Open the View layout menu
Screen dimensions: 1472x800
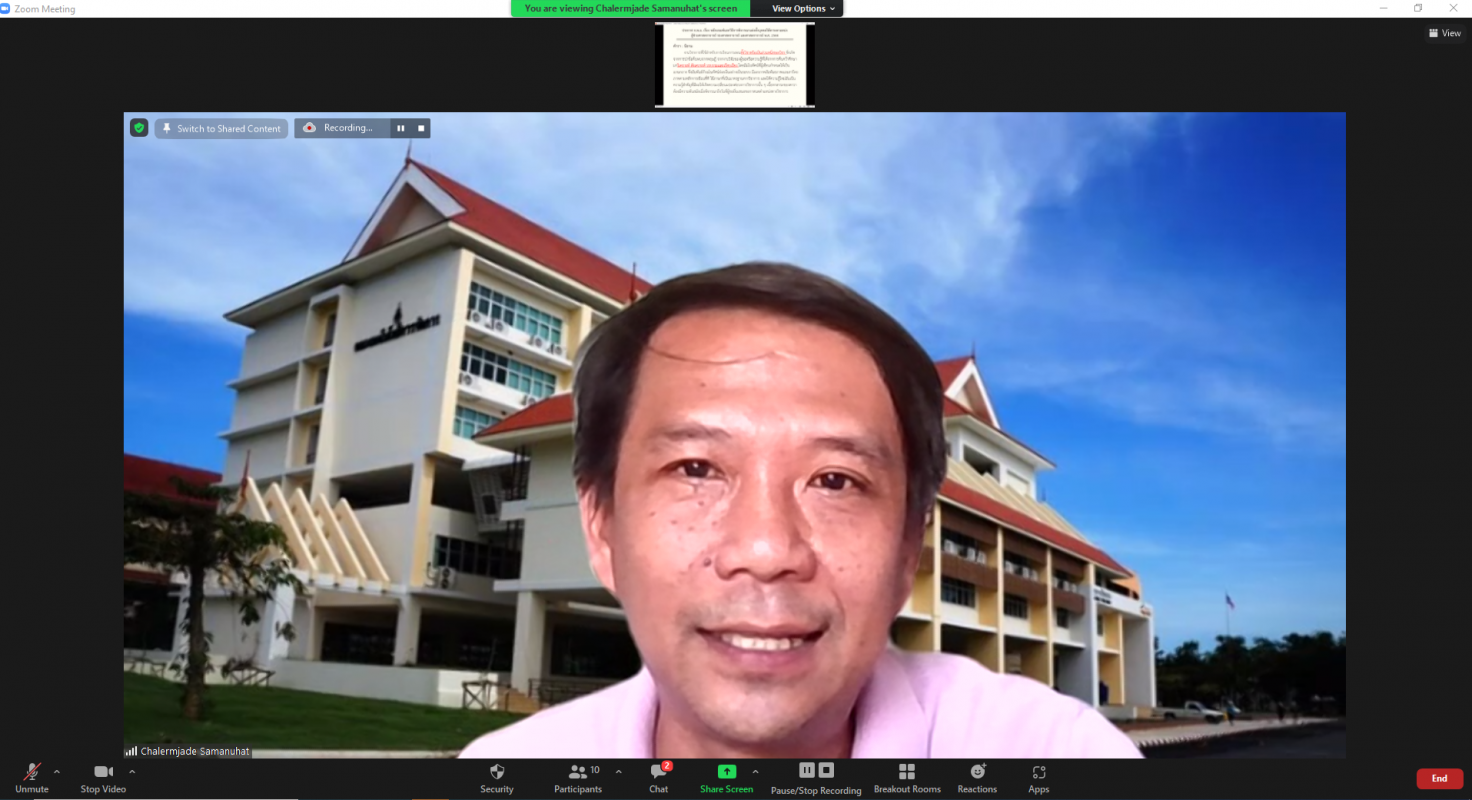1444,33
